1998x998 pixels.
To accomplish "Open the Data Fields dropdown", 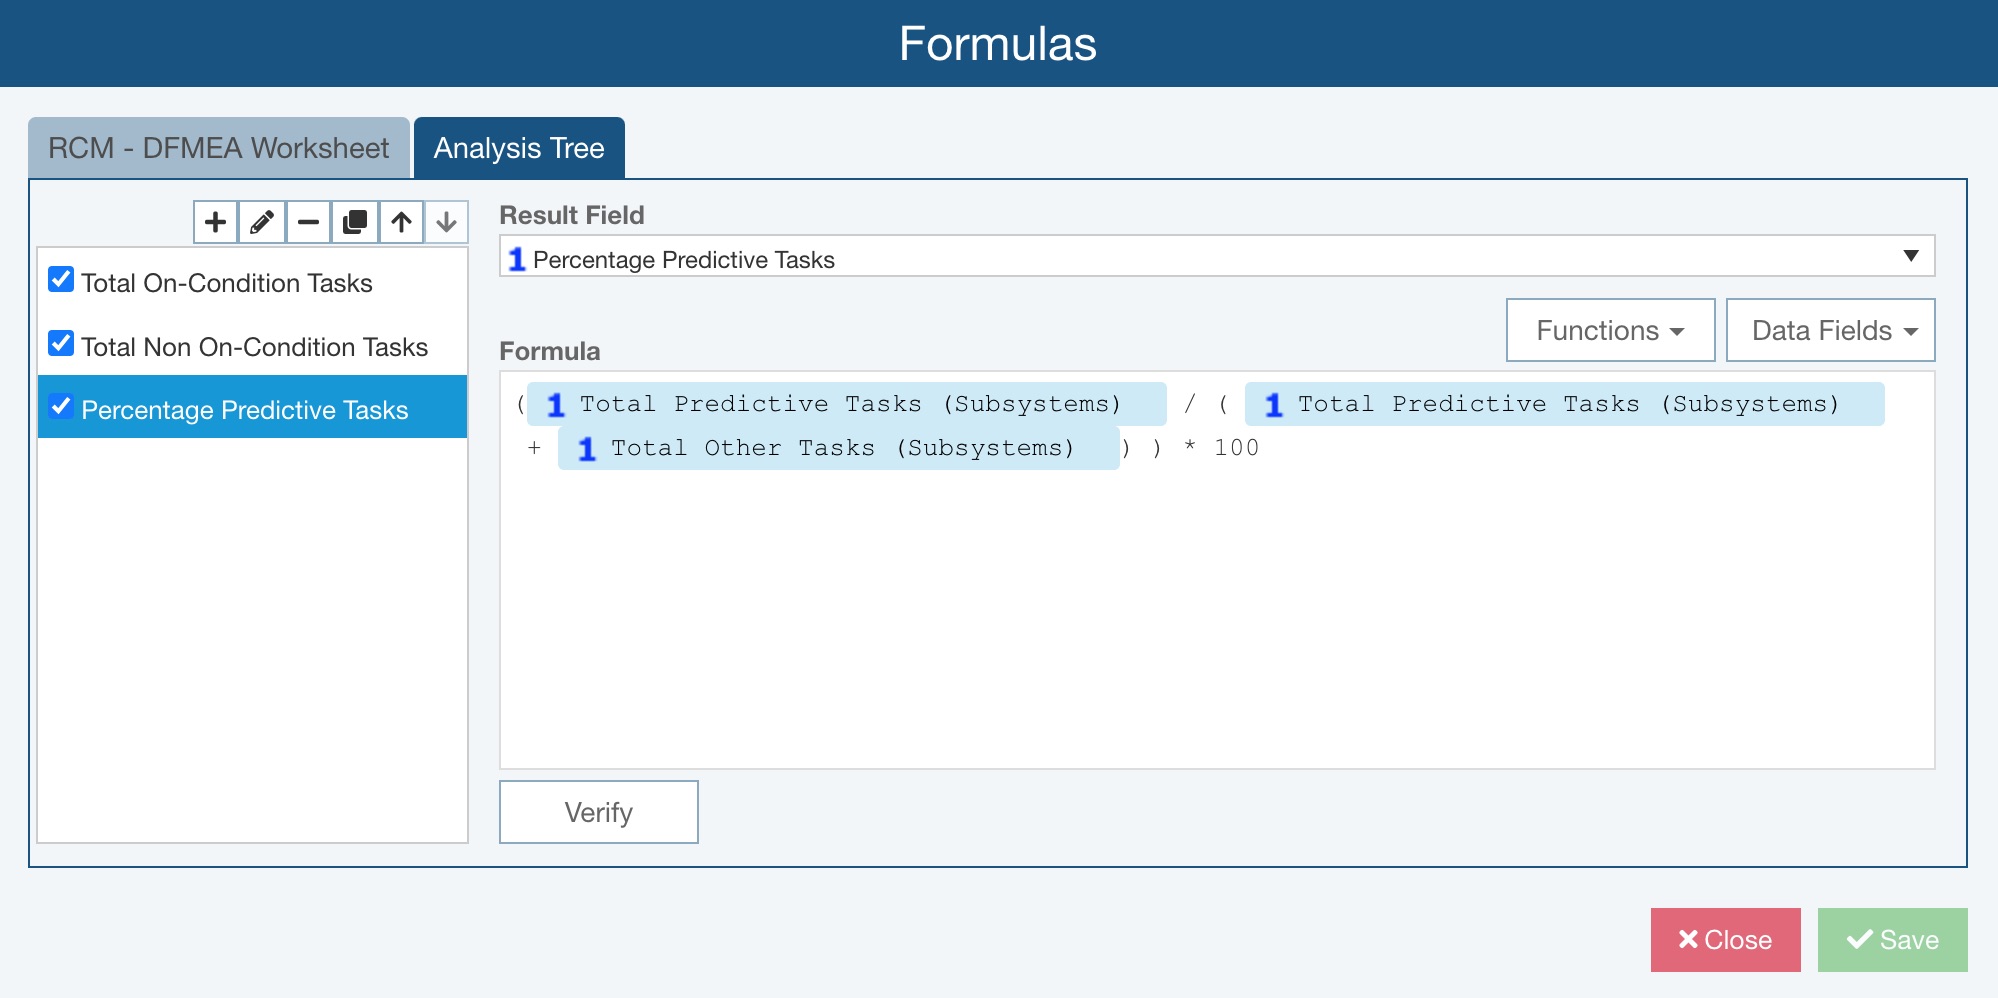I will coord(1830,330).
